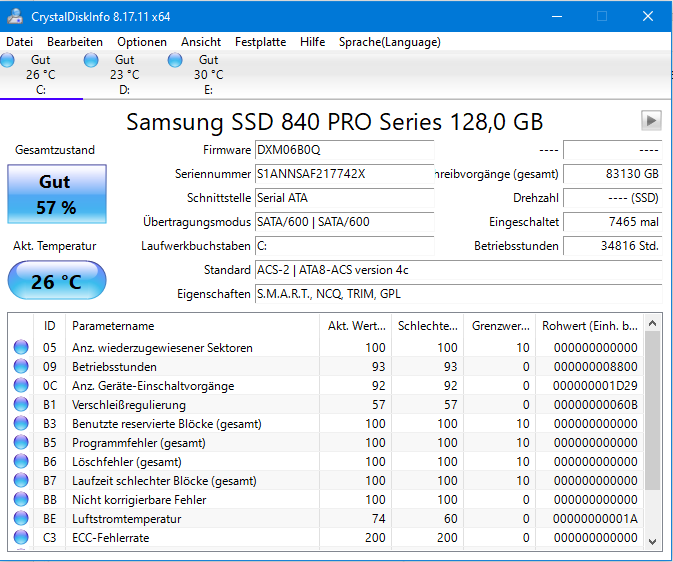Click status circle for attribute B7
Viewport: 673px width, 562px height.
21,480
